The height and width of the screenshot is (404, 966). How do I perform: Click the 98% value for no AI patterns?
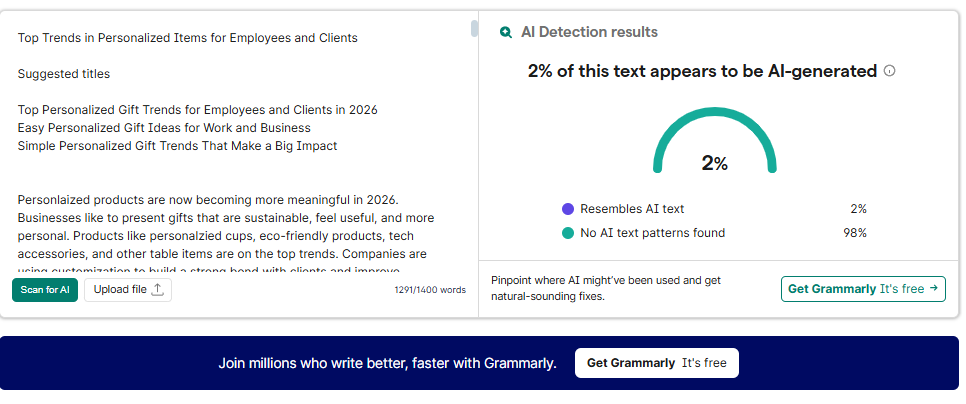(x=854, y=233)
